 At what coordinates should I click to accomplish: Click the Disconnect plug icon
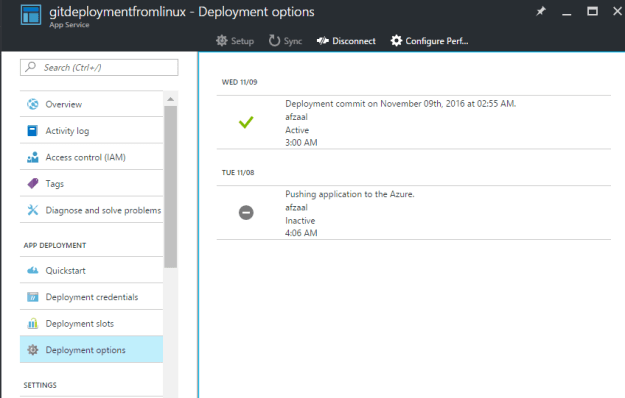tap(322, 41)
